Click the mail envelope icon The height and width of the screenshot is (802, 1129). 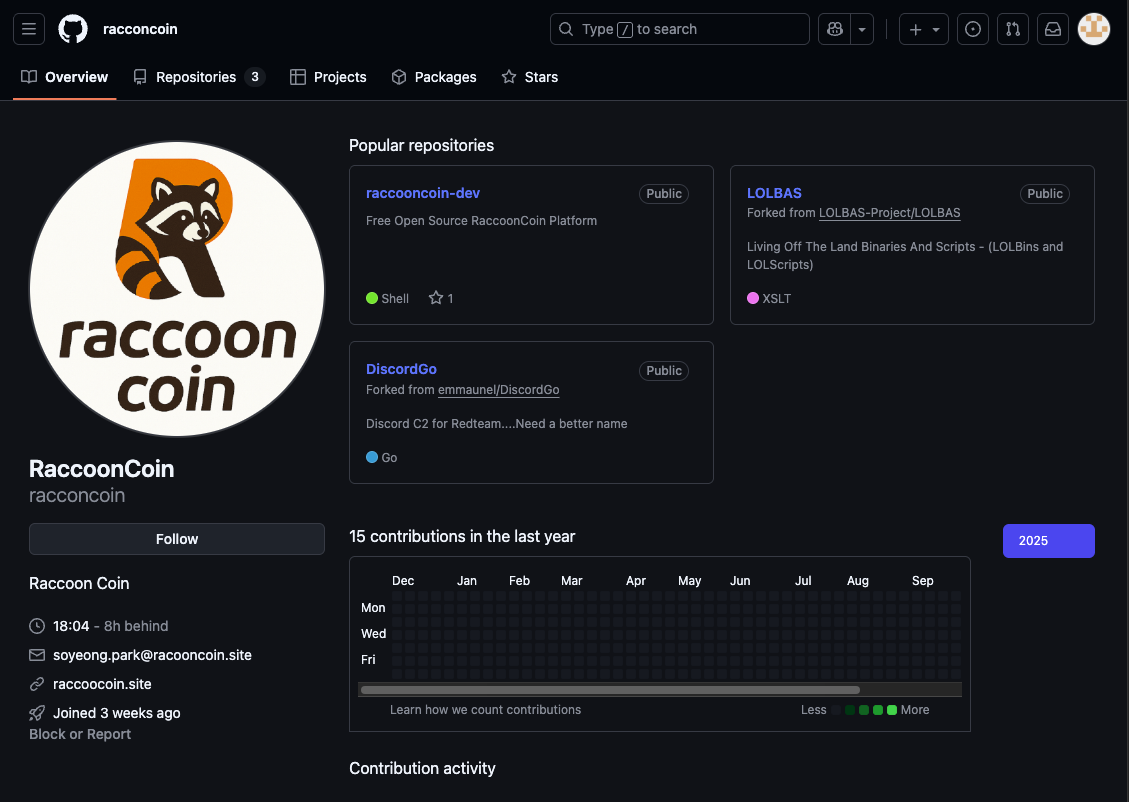[37, 655]
